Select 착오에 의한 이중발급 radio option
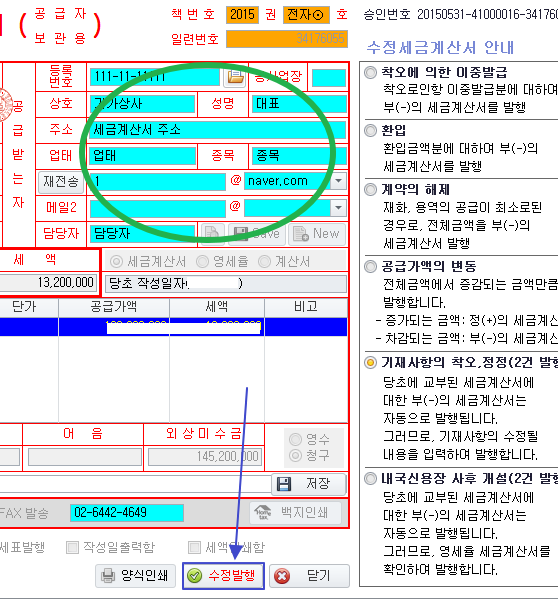558x599 pixels. tap(370, 73)
